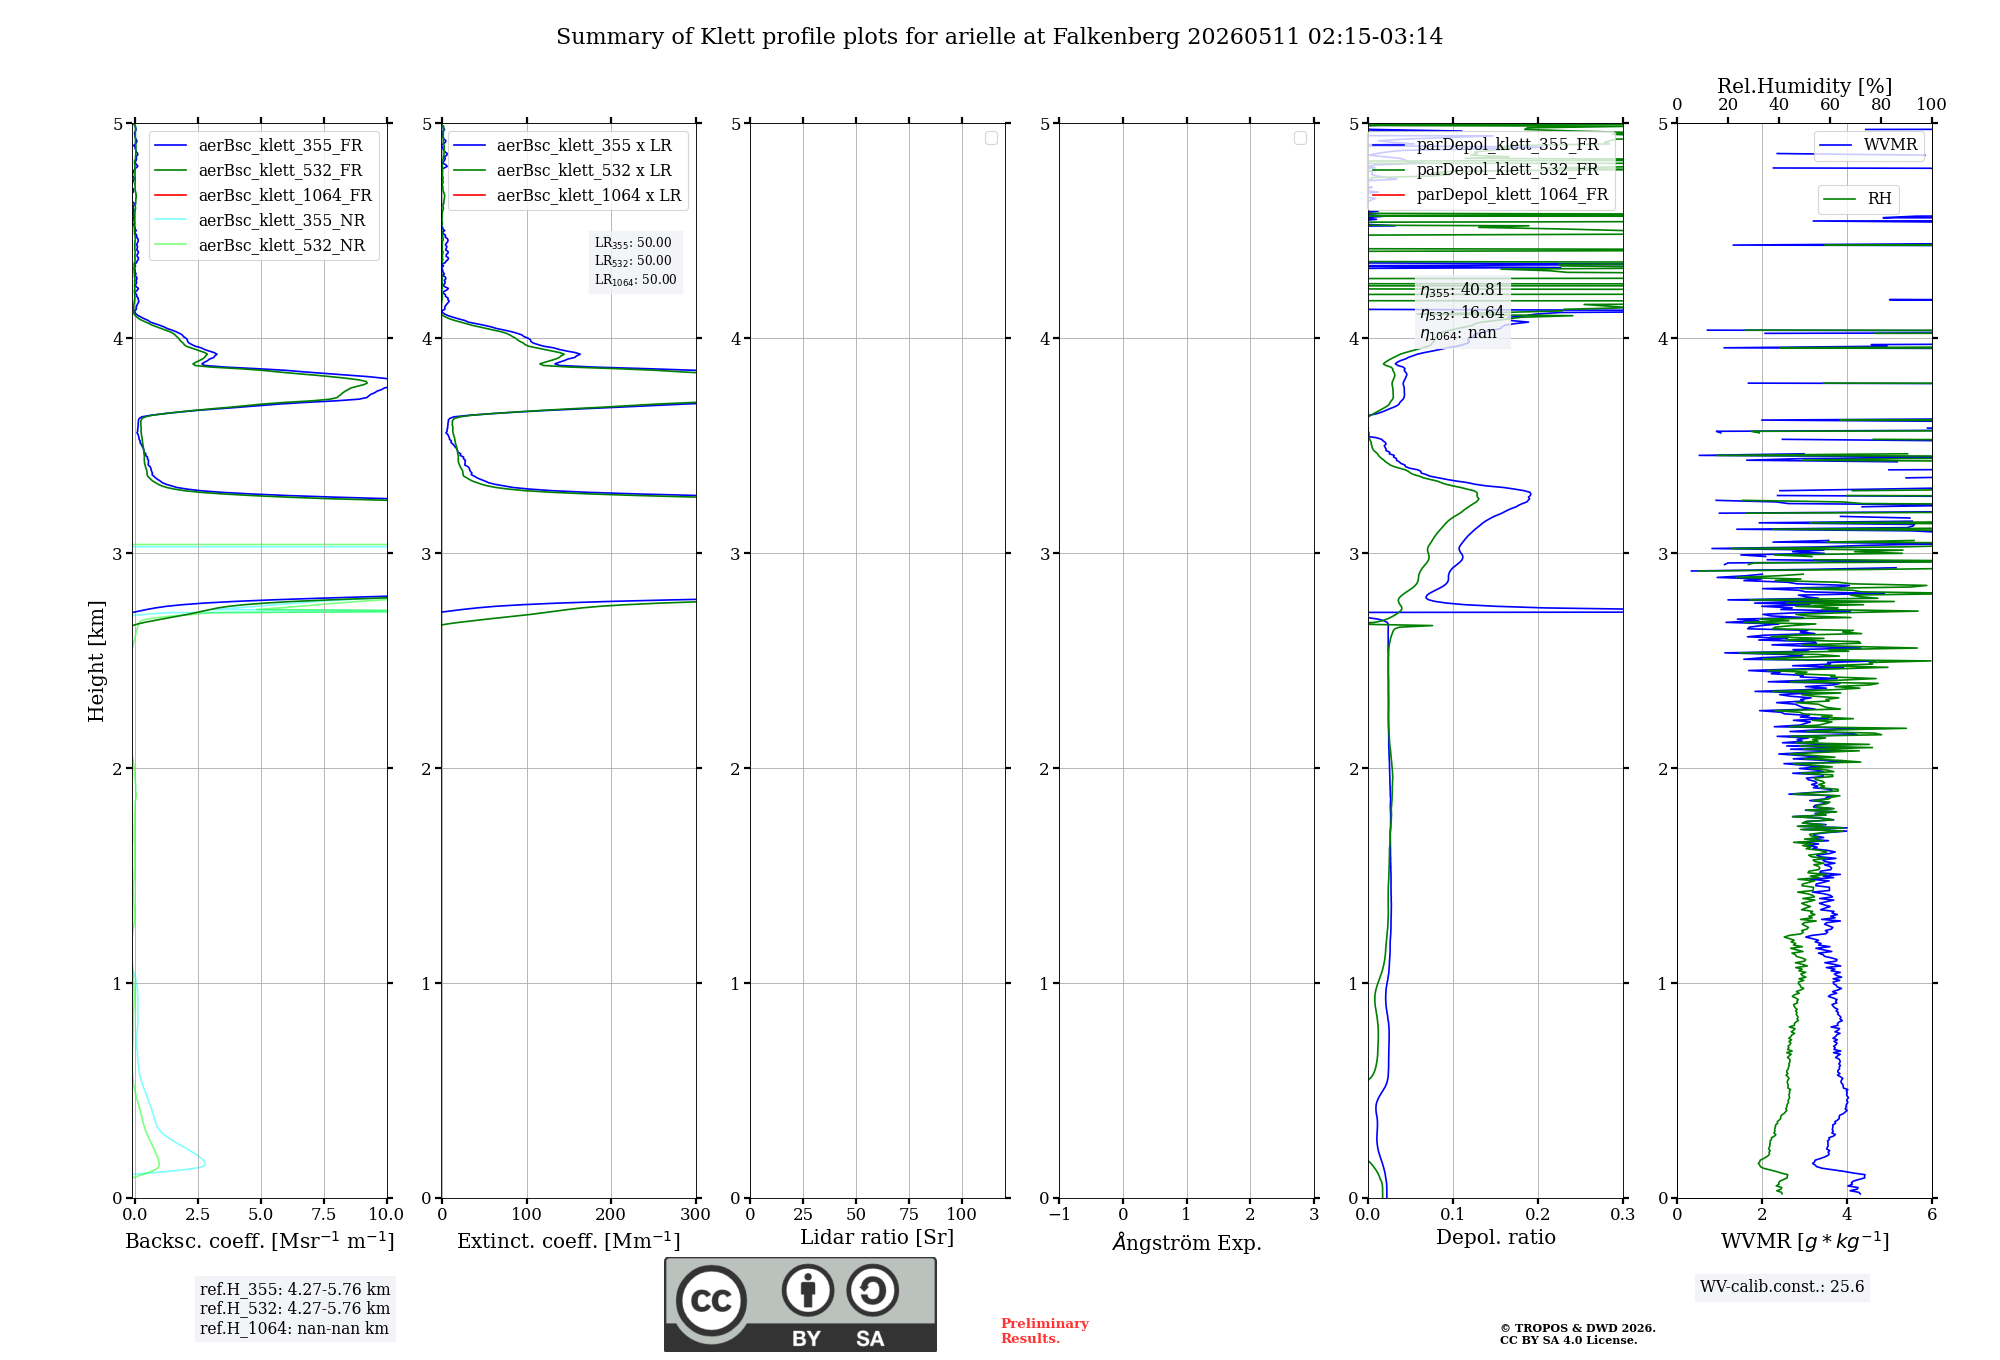Click the η532: 16.64 value
Viewport: 2000px width, 1360px height.
(x=1462, y=313)
